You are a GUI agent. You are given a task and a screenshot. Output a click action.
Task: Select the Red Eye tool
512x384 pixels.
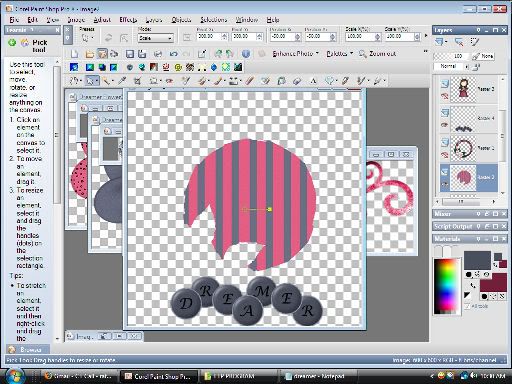point(170,81)
